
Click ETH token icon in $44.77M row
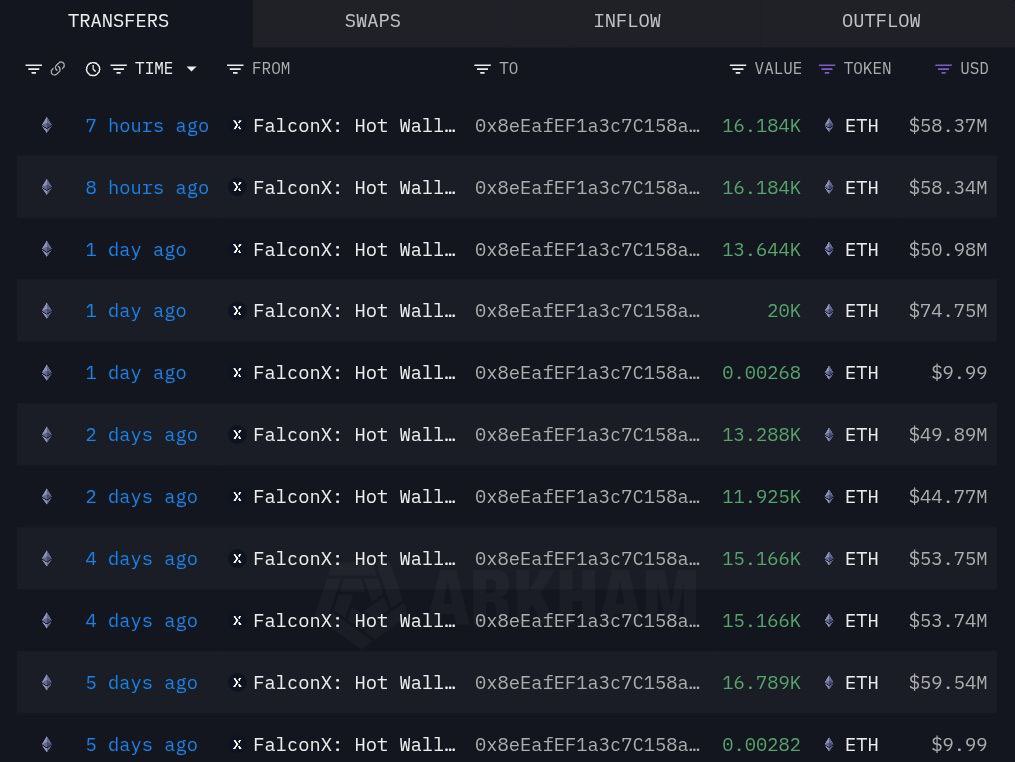point(829,497)
